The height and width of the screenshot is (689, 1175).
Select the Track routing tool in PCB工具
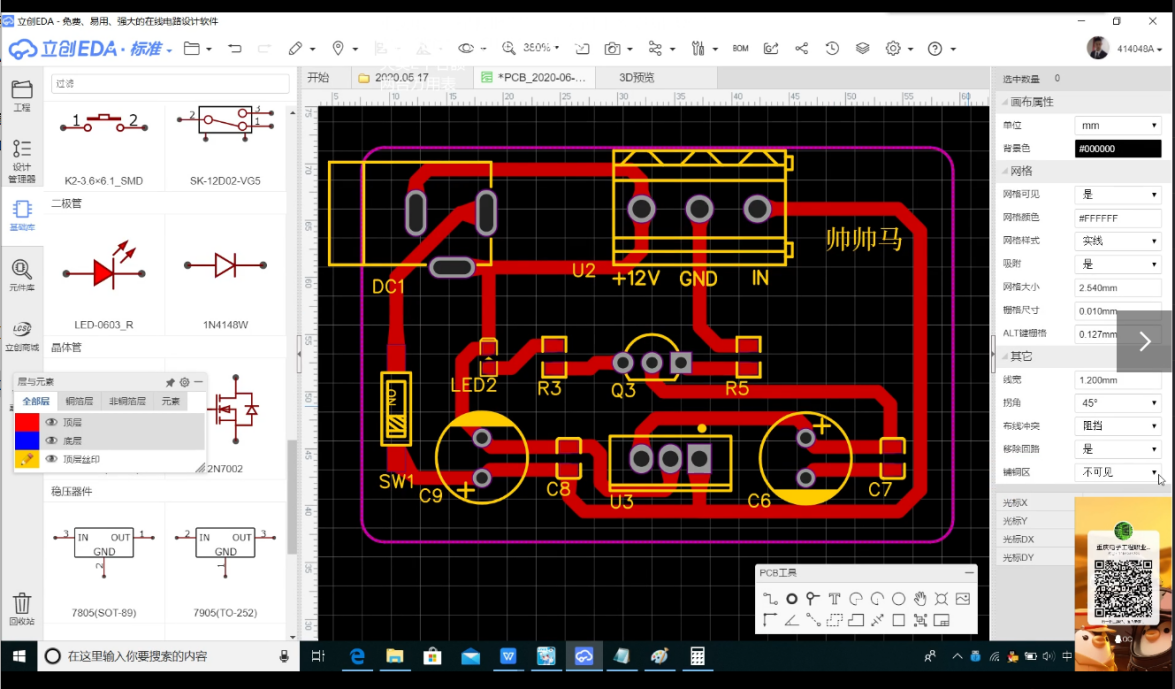coord(770,599)
